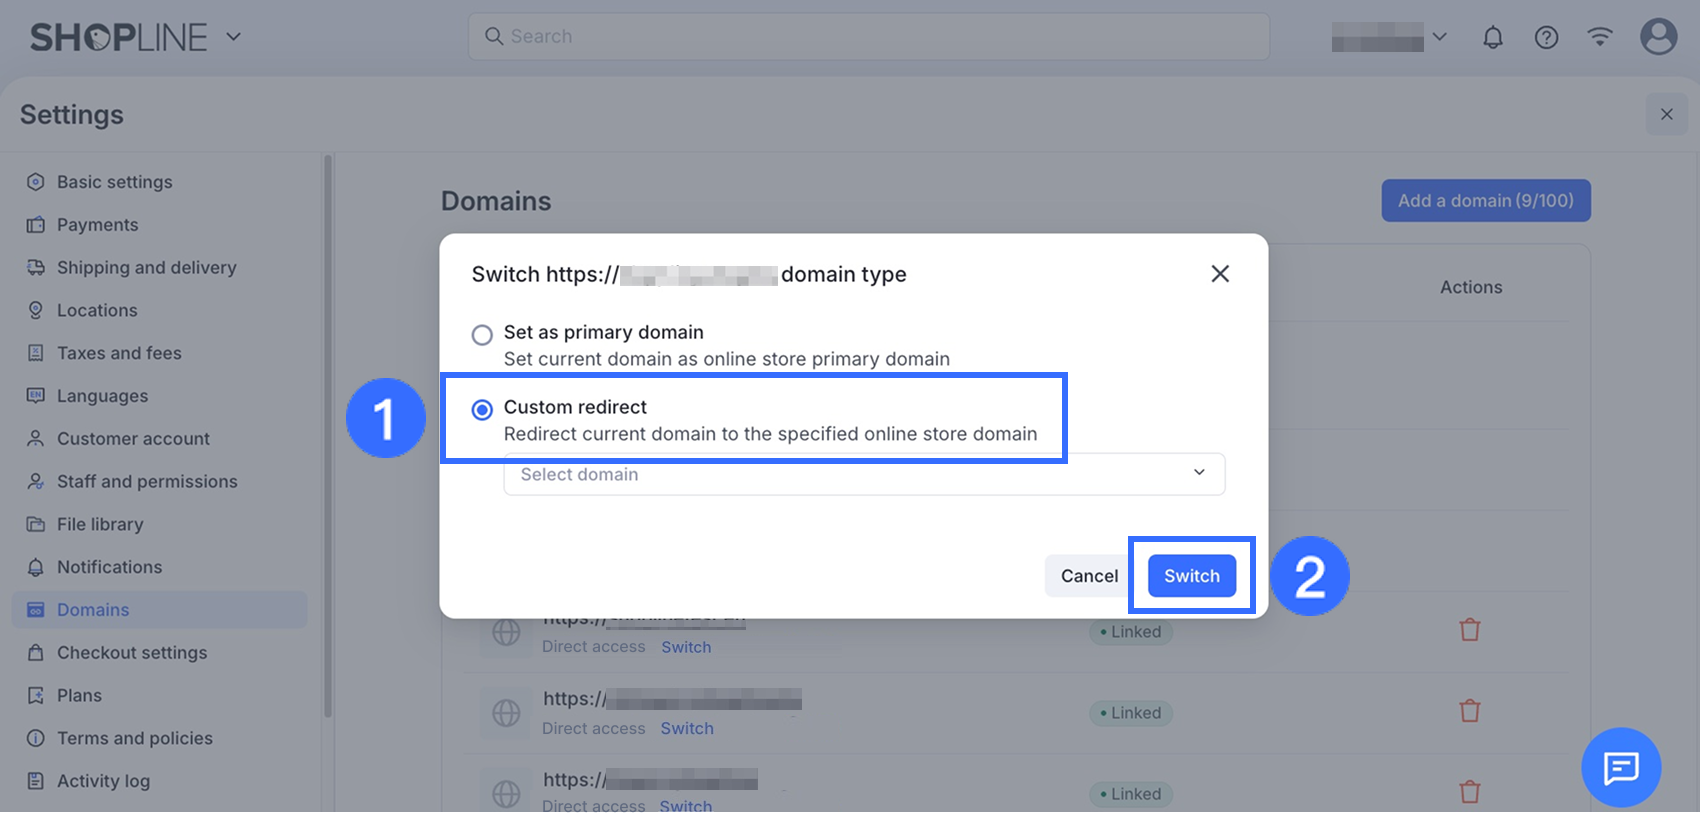The image size is (1700, 816).
Task: Open the Select domain dropdown
Action: [x=864, y=474]
